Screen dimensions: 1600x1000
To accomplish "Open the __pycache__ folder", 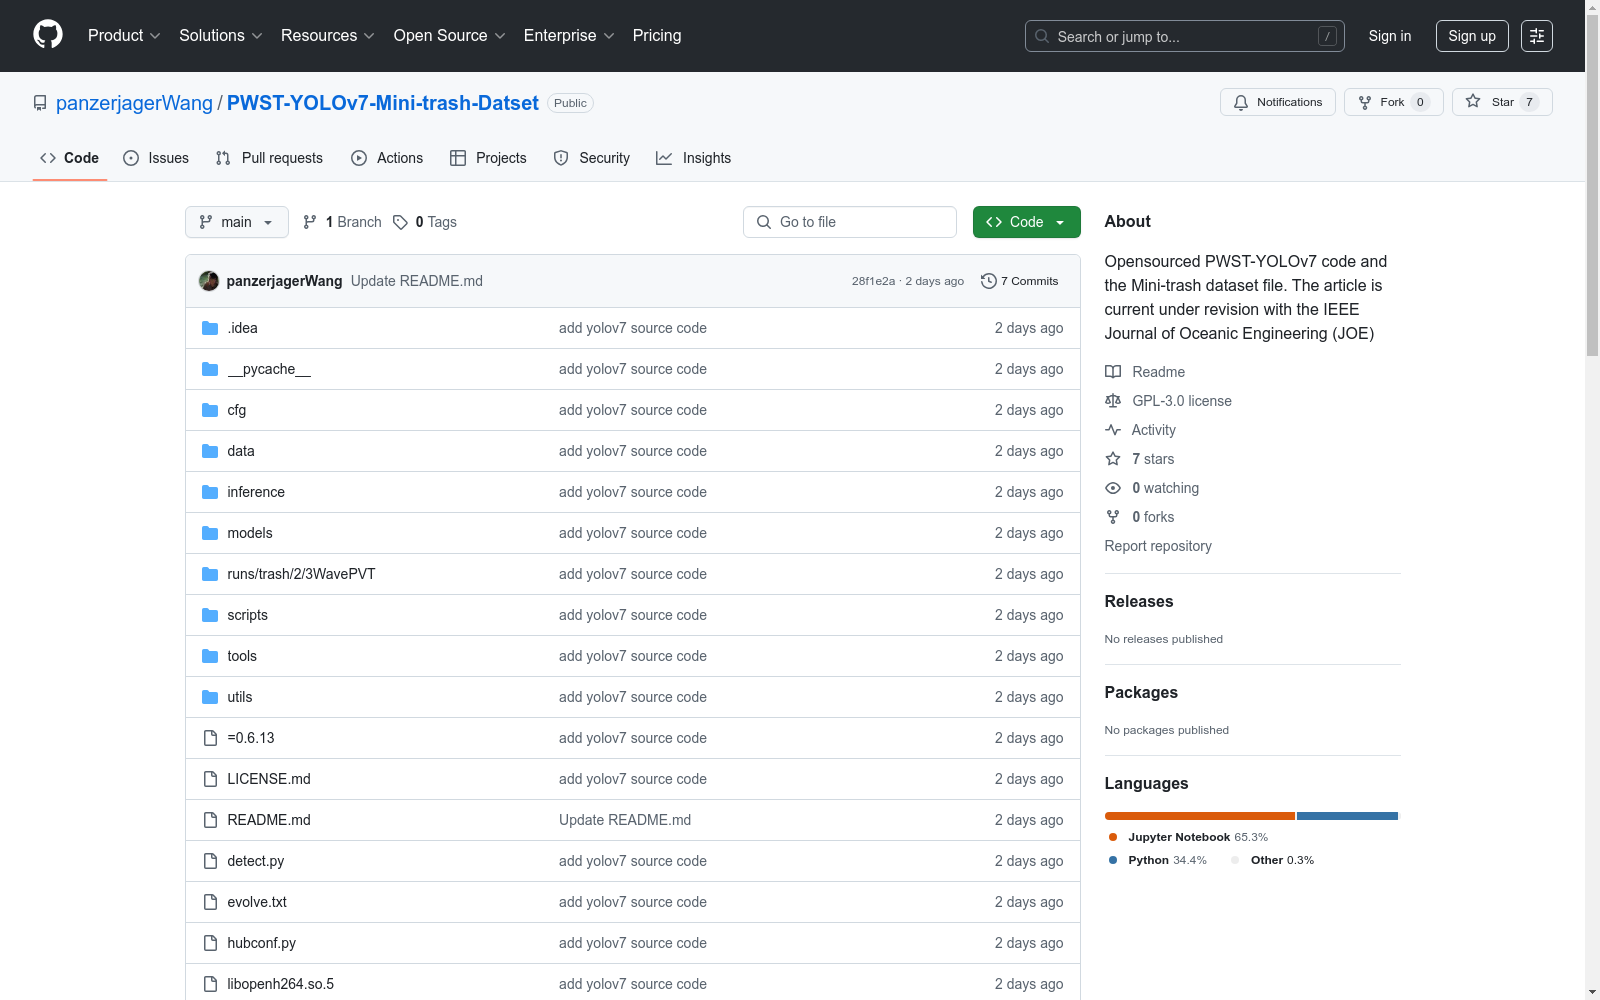I will [x=269, y=369].
